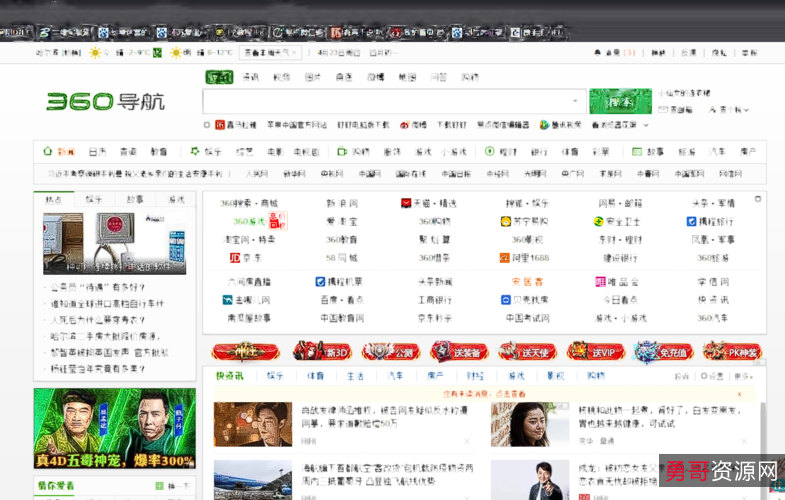Switch to the 游戏 sidebar tab

tap(176, 200)
